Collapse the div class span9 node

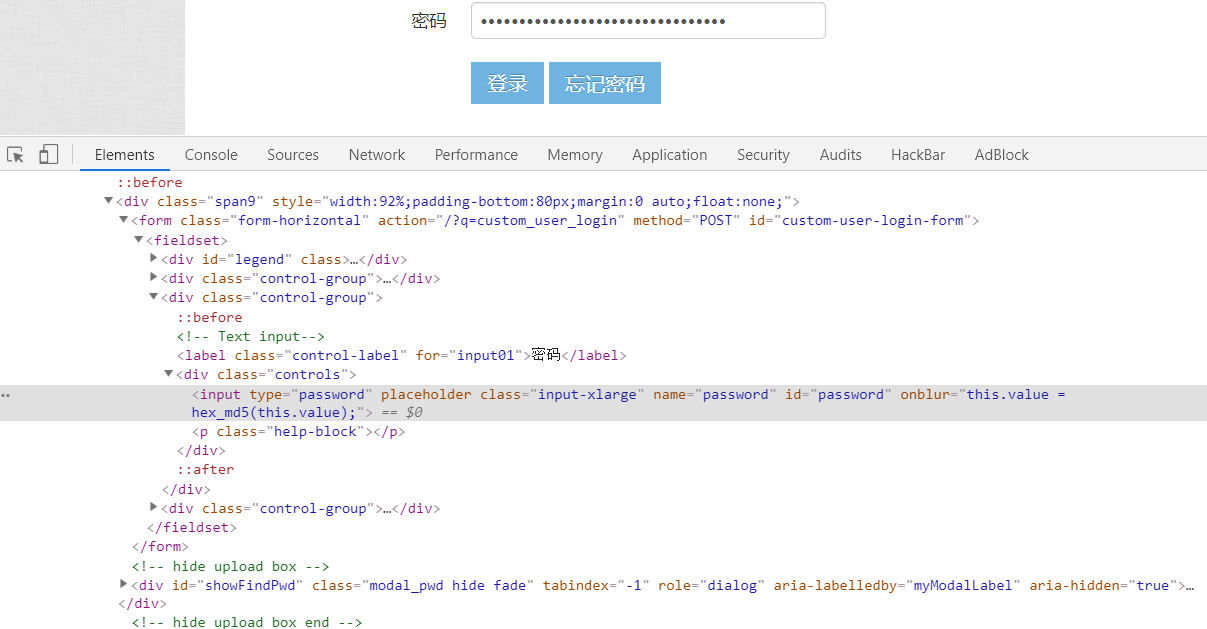coord(108,201)
